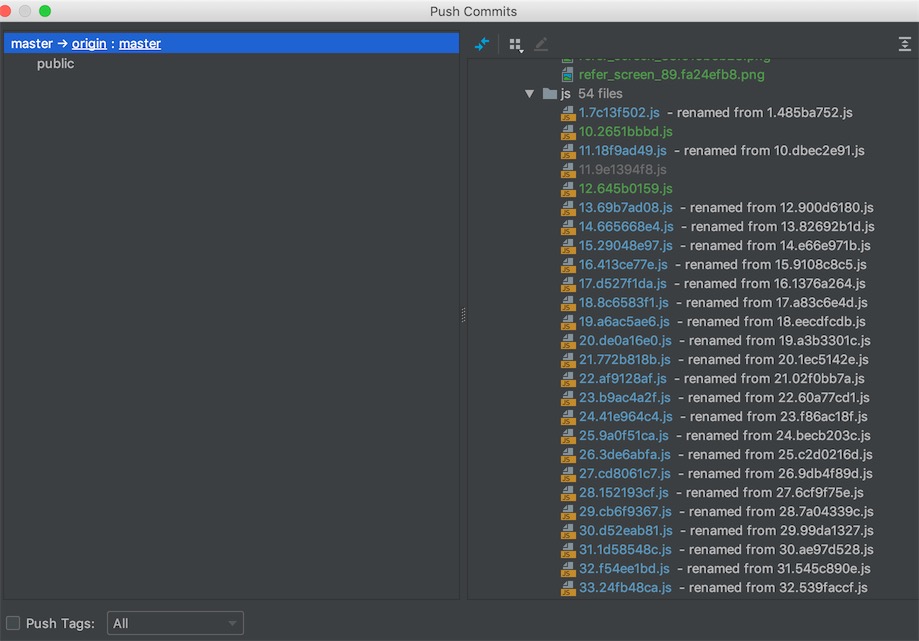919x641 pixels.
Task: Select the refer_screen_89.fa24efb8.png image icon
Action: pos(567,74)
